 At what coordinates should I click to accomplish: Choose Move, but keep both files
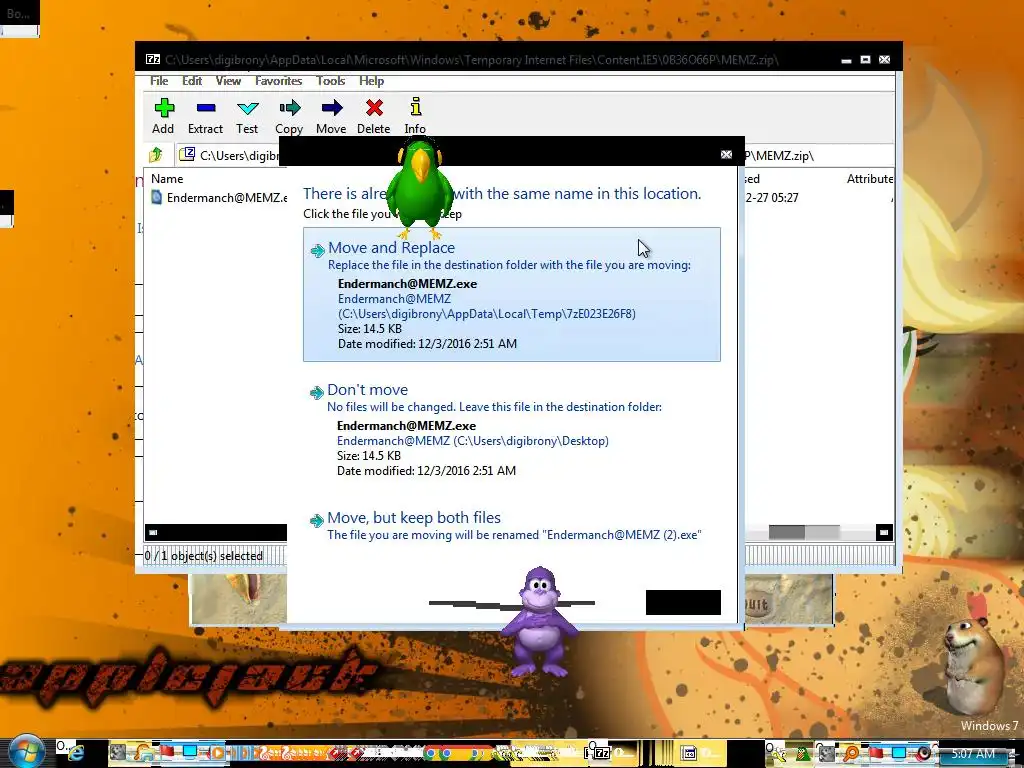coord(512,526)
